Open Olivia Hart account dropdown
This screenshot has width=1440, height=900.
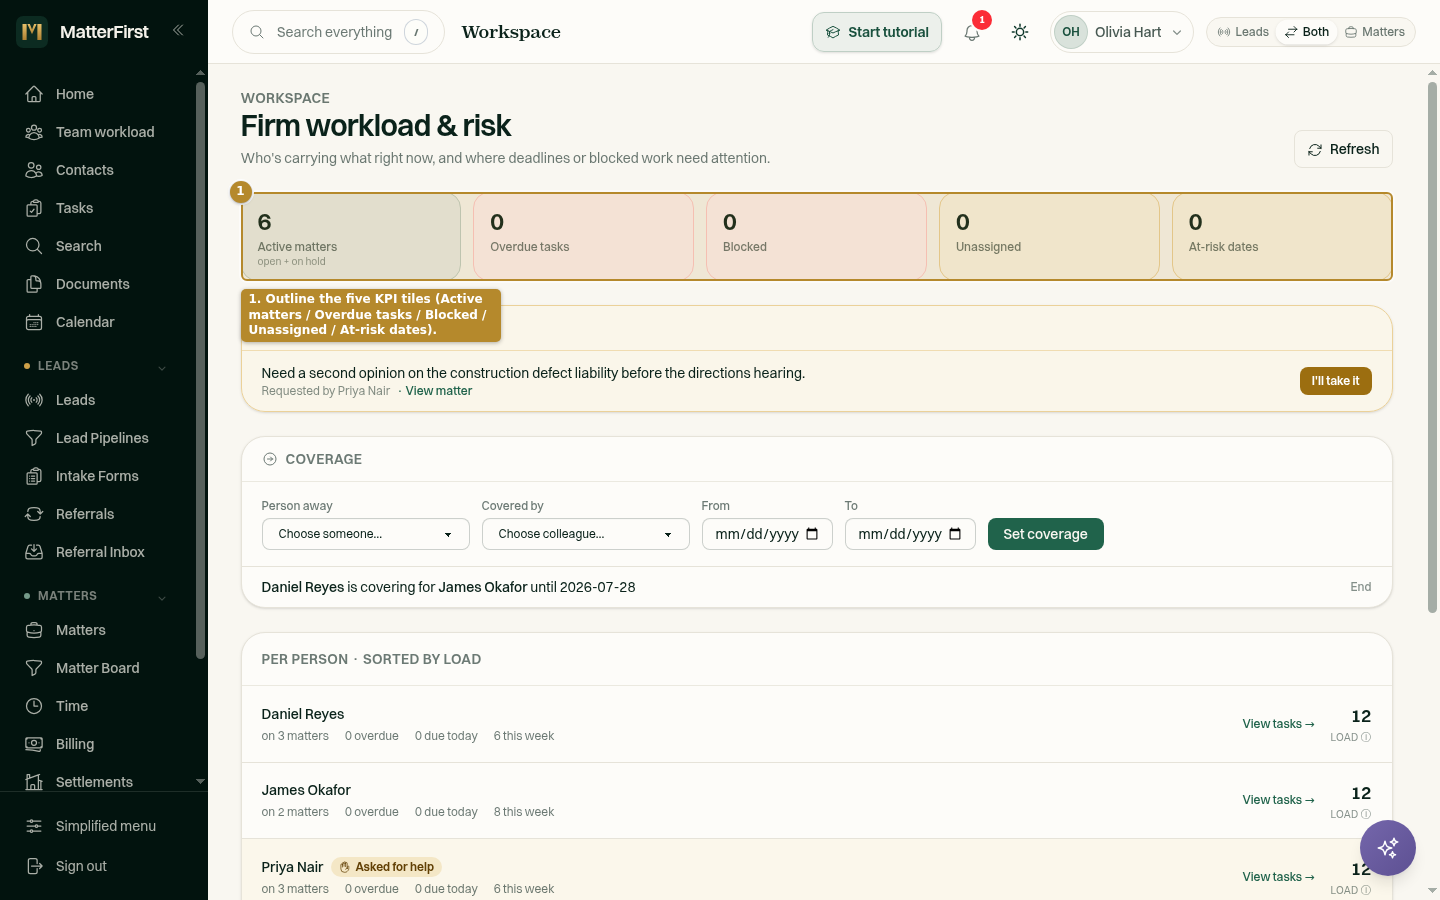click(1122, 32)
